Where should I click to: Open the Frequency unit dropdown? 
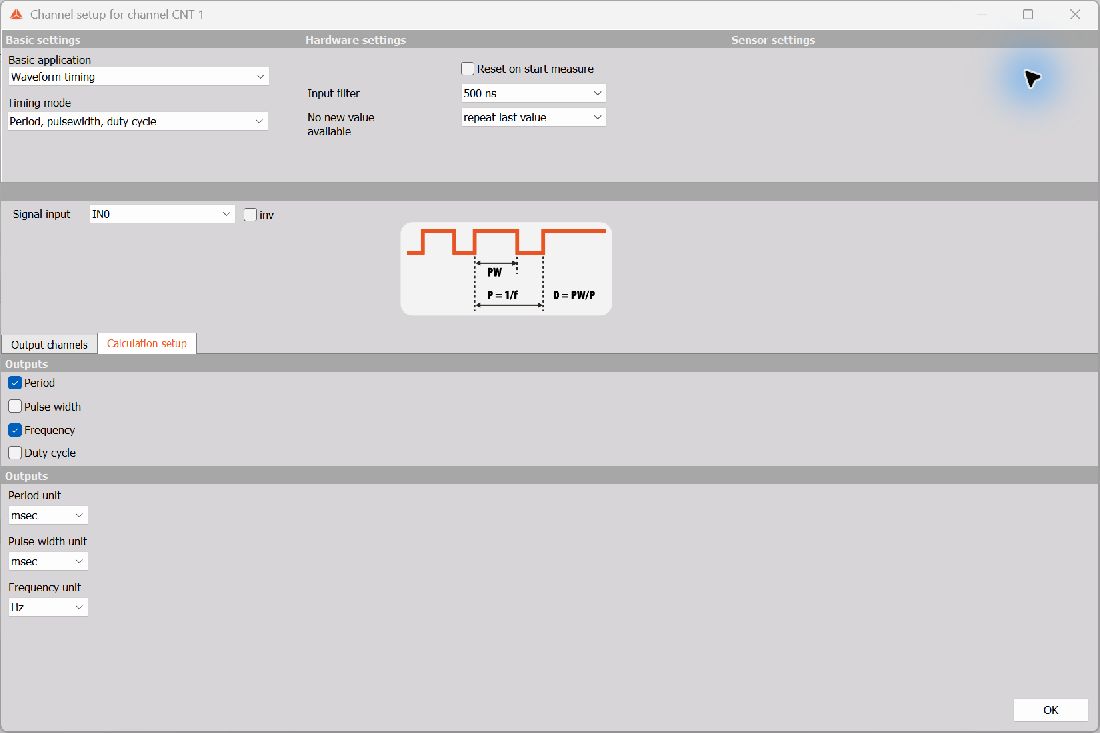coord(48,607)
